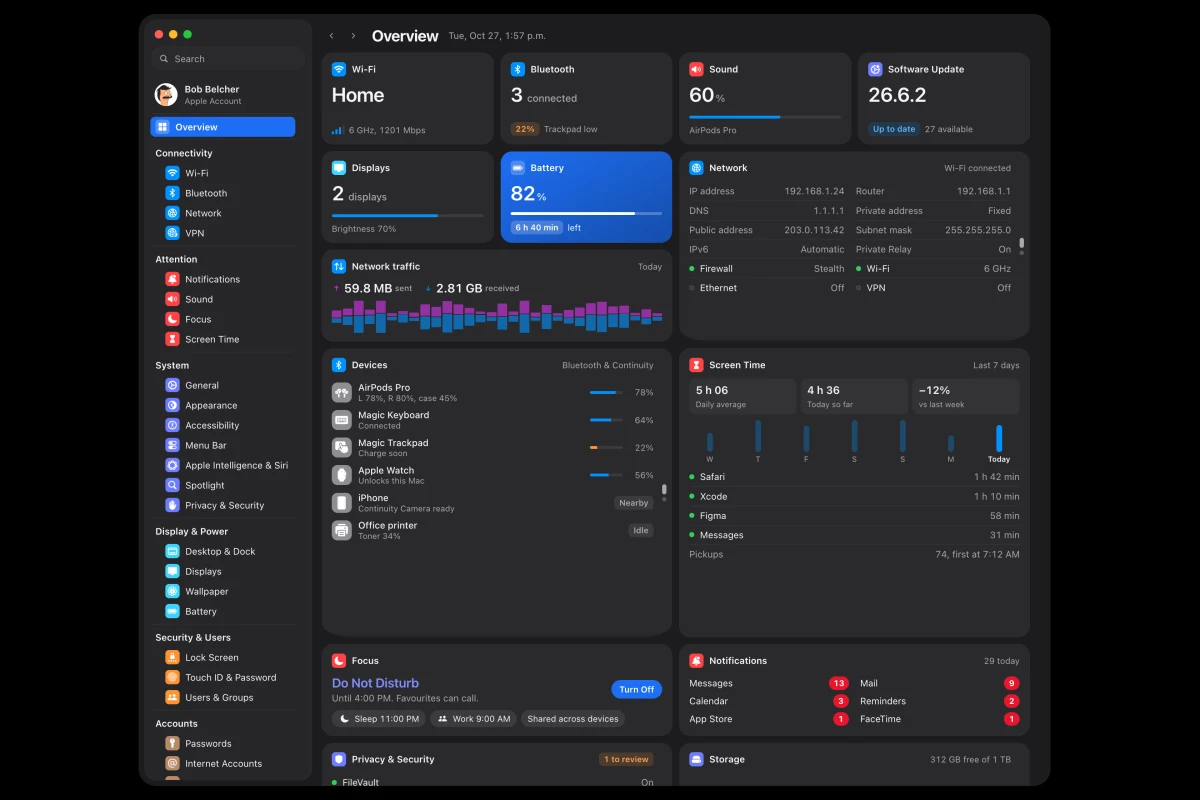Image resolution: width=1200 pixels, height=800 pixels.
Task: Click the Passwords key icon
Action: 172,743
